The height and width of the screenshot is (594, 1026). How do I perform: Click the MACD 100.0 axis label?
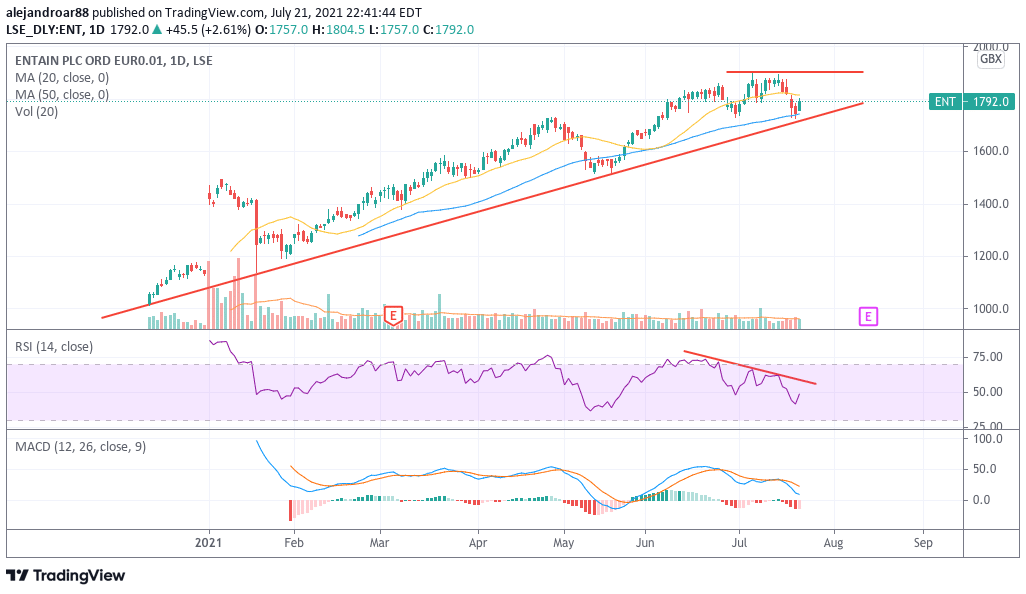988,438
